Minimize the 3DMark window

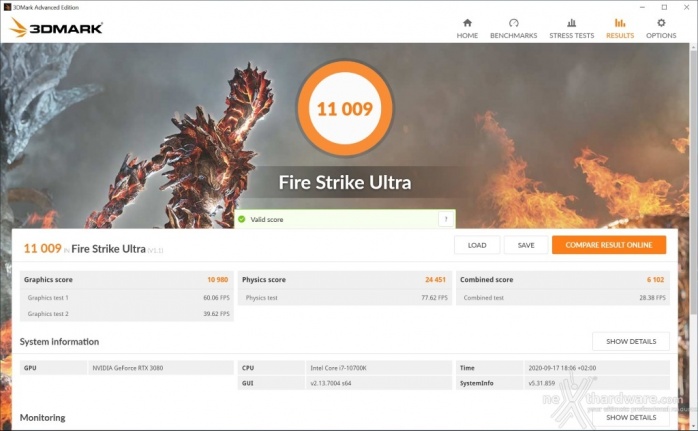pos(642,7)
